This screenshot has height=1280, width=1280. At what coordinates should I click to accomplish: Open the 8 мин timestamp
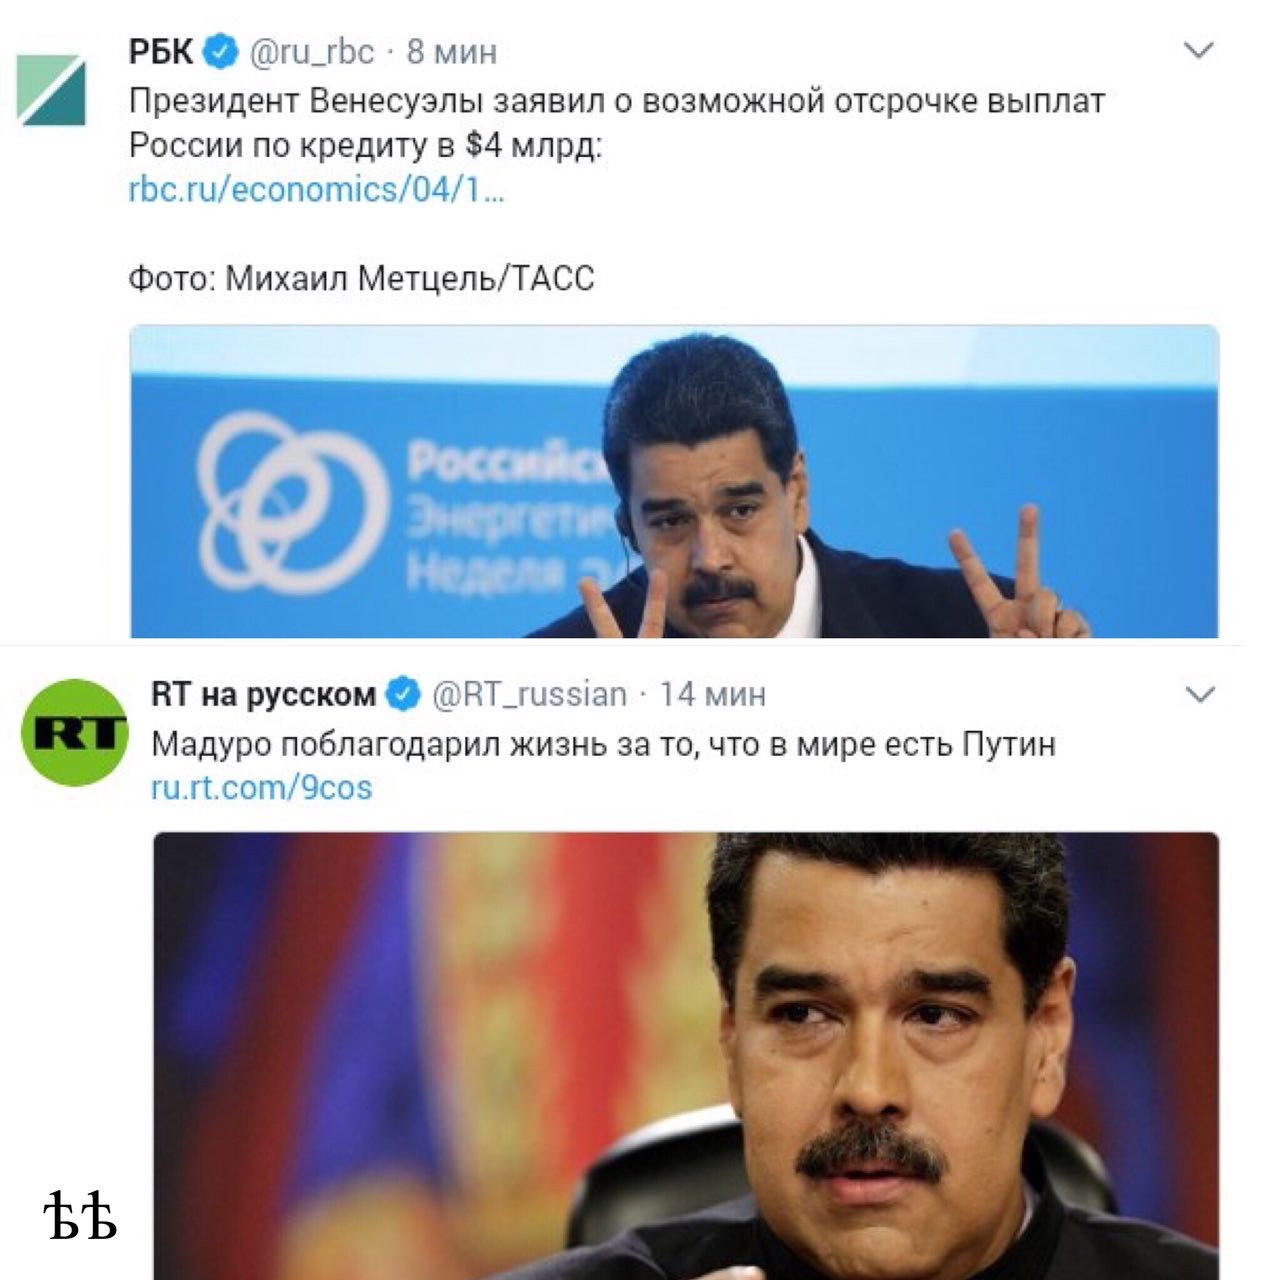[x=451, y=52]
